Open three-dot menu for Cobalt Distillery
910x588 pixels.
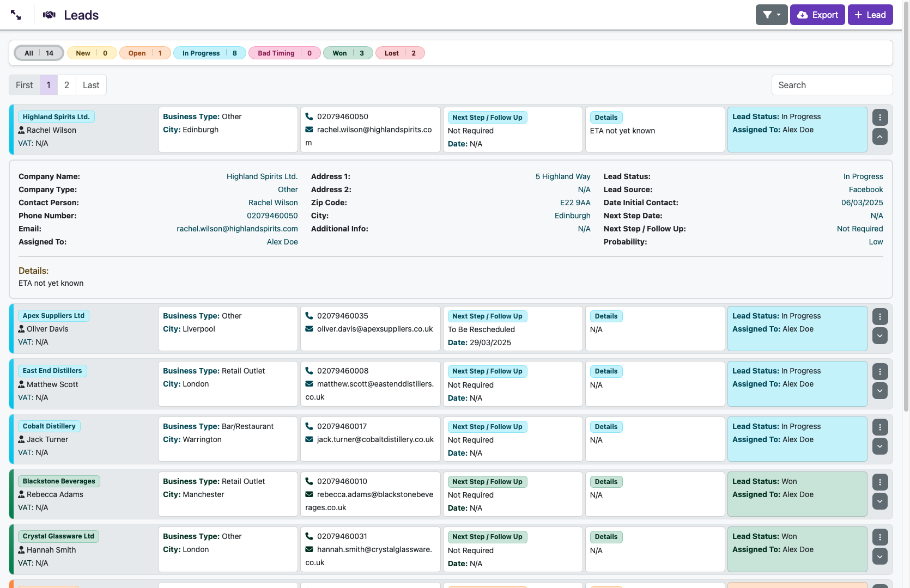pos(880,427)
